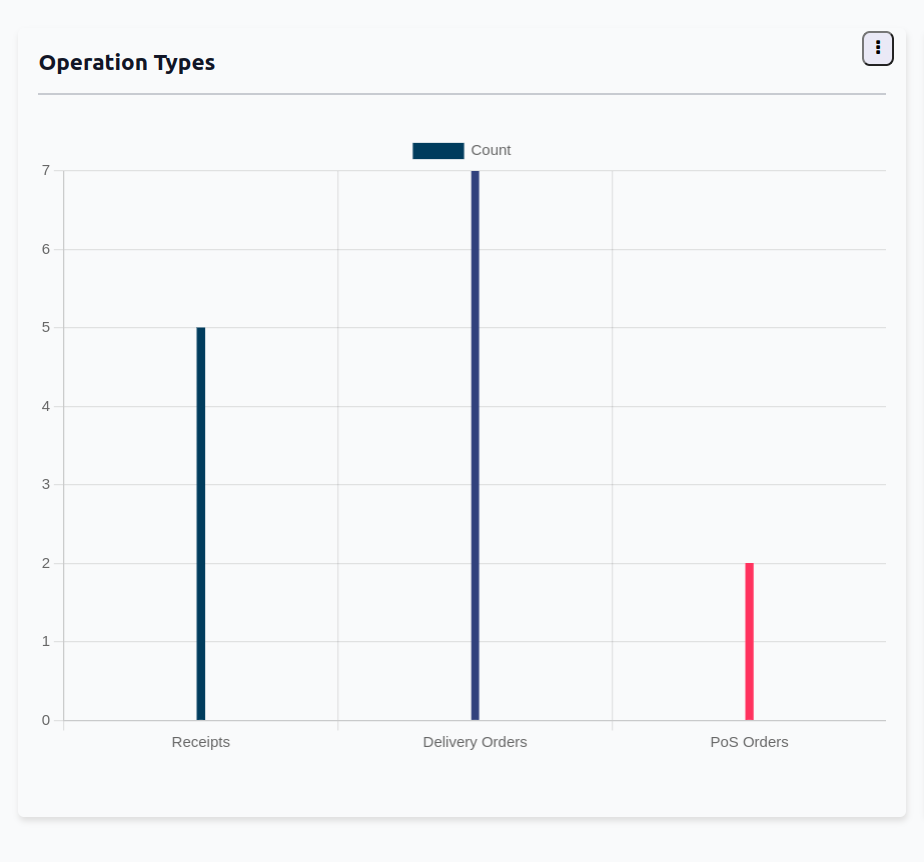Screen dimensions: 924x862
Task: Open the Operation Types three-dot options menu
Action: 877,48
